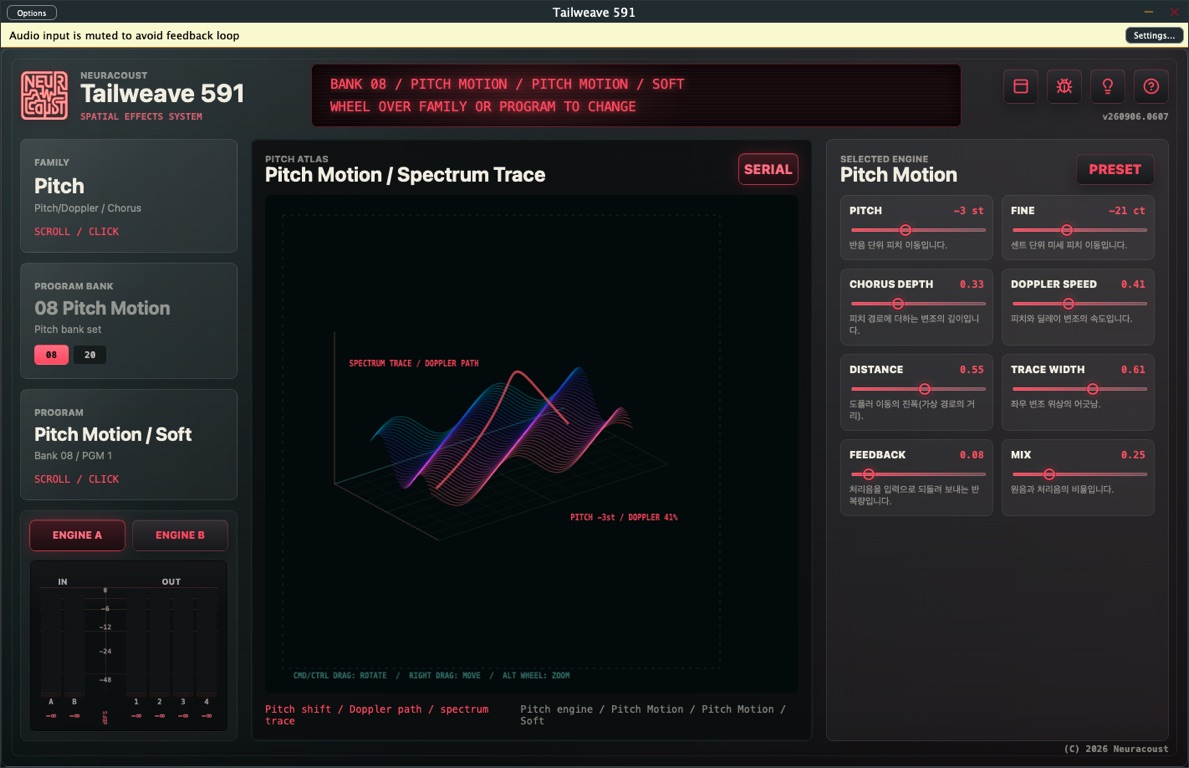Click the 0.61 trace width value
This screenshot has height=768, width=1189.
pyautogui.click(x=1133, y=370)
